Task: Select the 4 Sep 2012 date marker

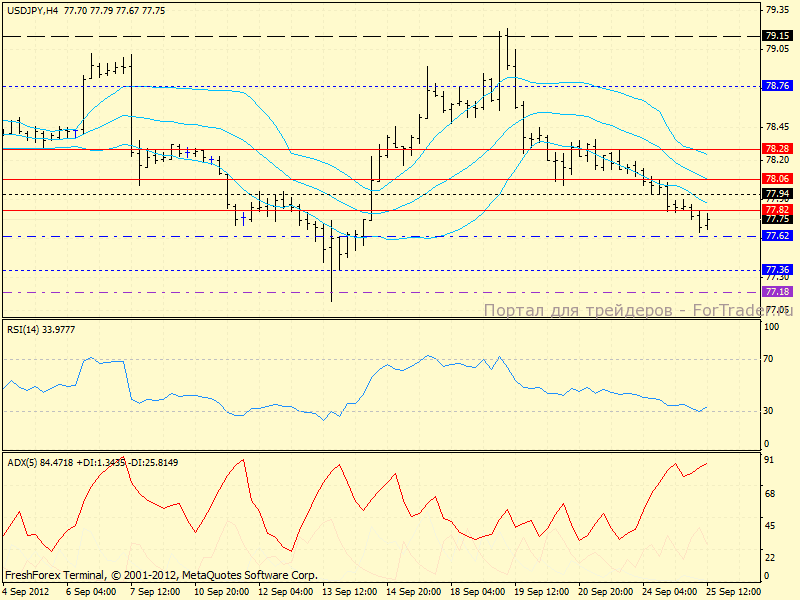Action: tap(26, 591)
